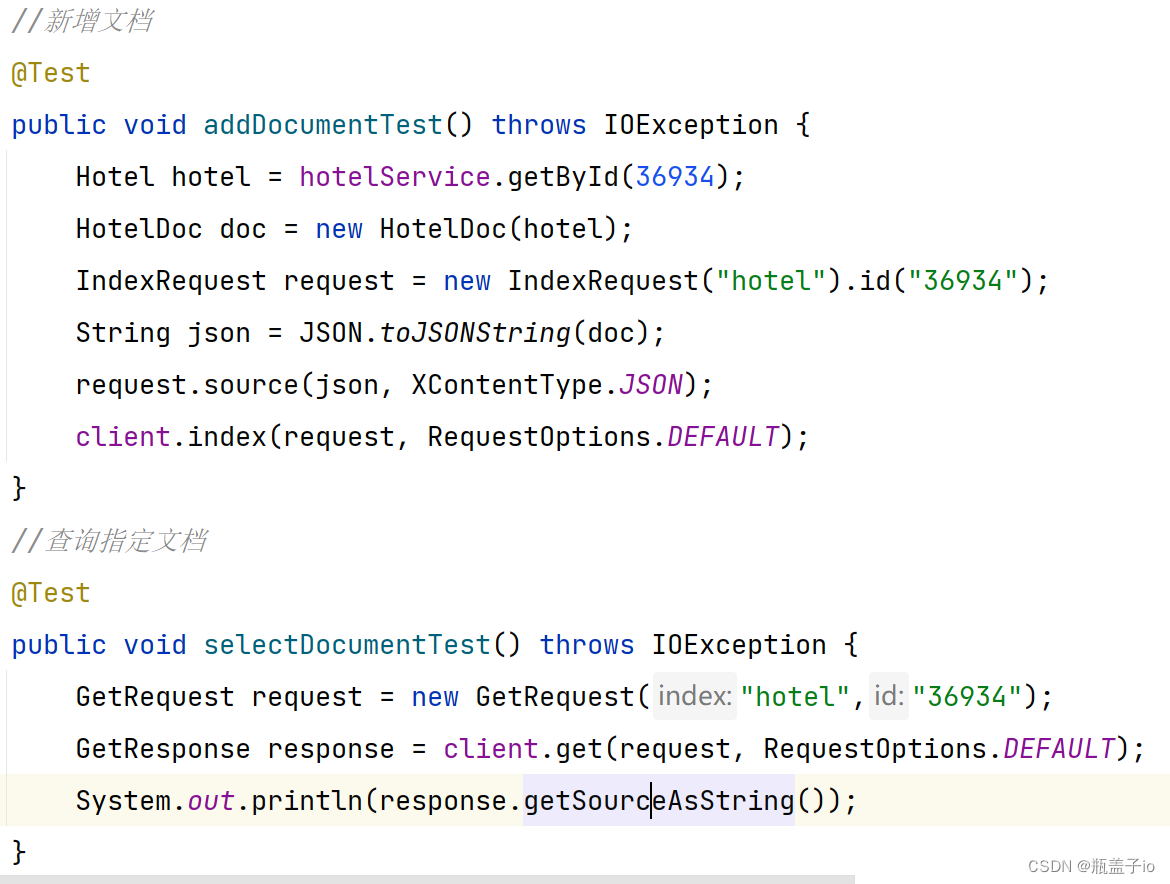
Task: Click String json variable declaration
Action: pyautogui.click(x=163, y=333)
